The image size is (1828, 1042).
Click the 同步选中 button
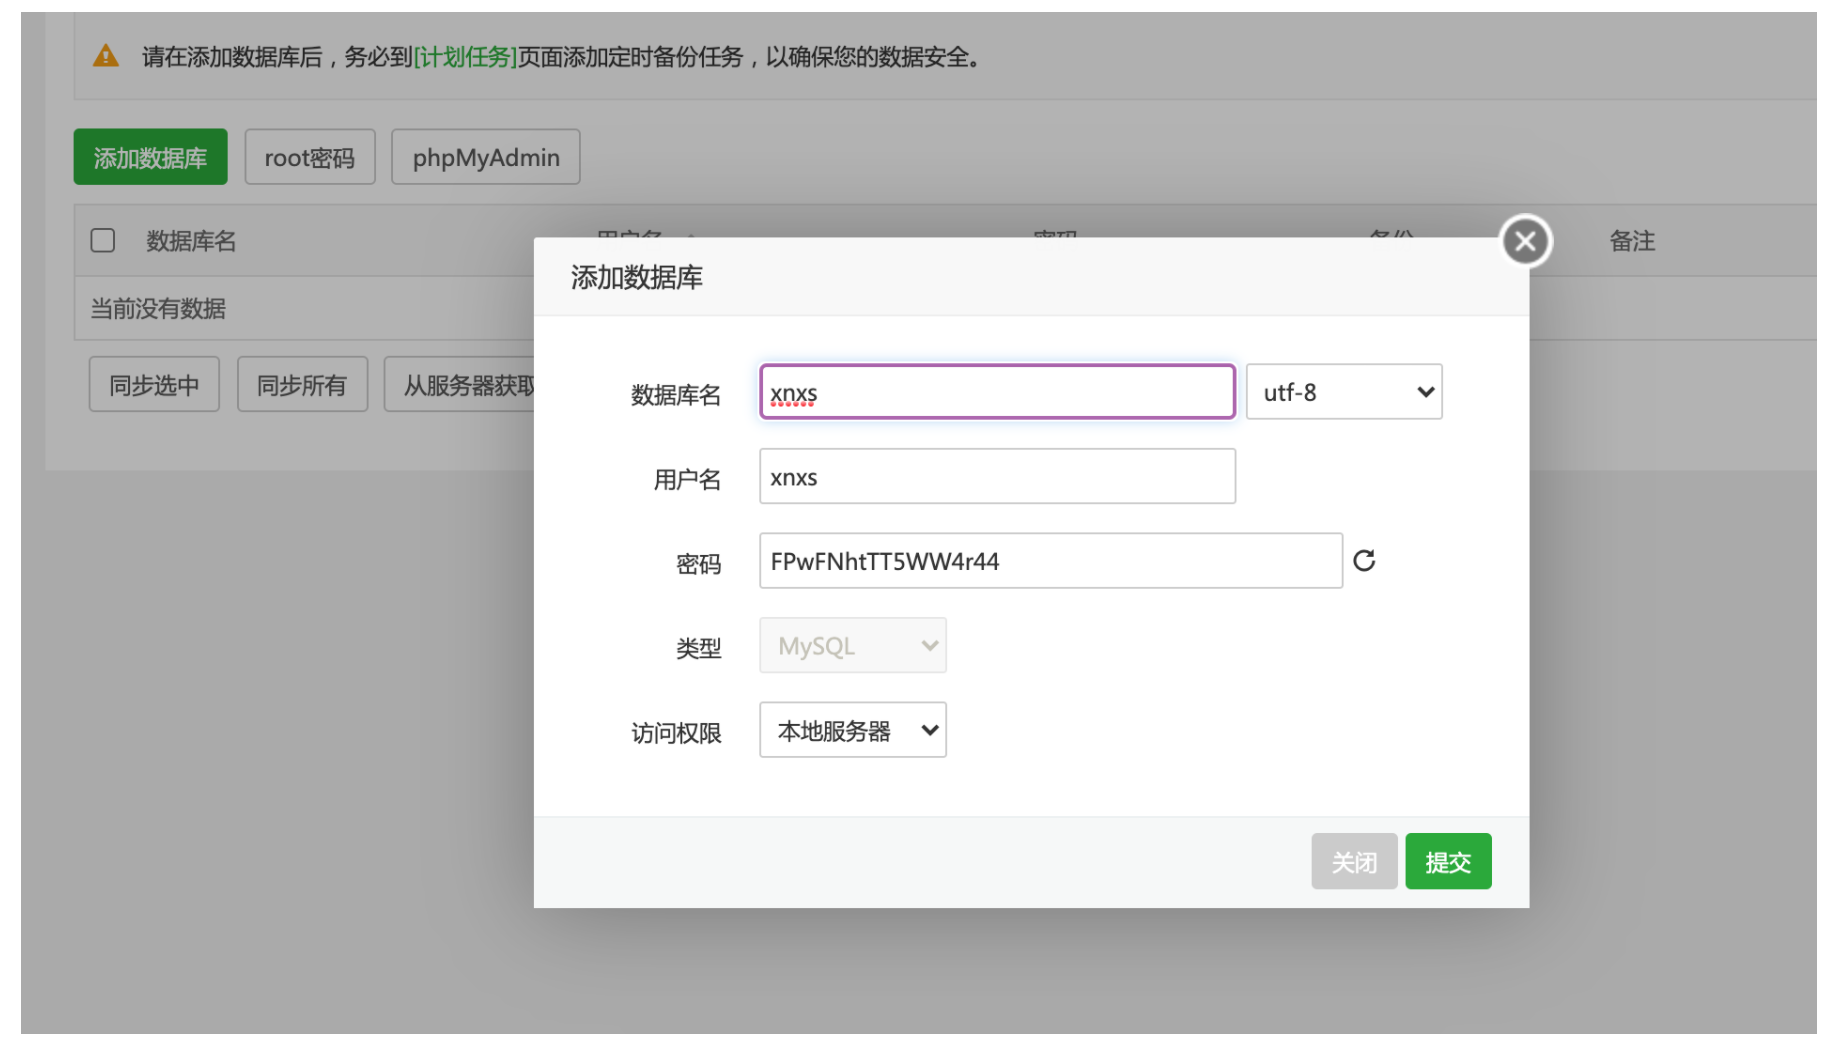tap(153, 384)
